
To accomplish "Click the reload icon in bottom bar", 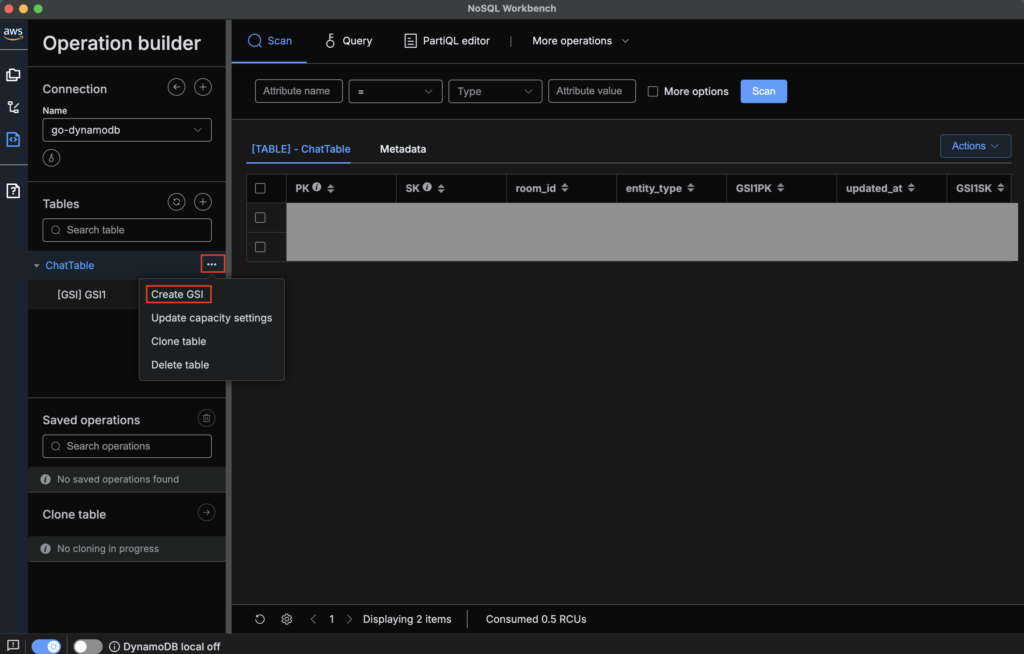I will [x=260, y=619].
